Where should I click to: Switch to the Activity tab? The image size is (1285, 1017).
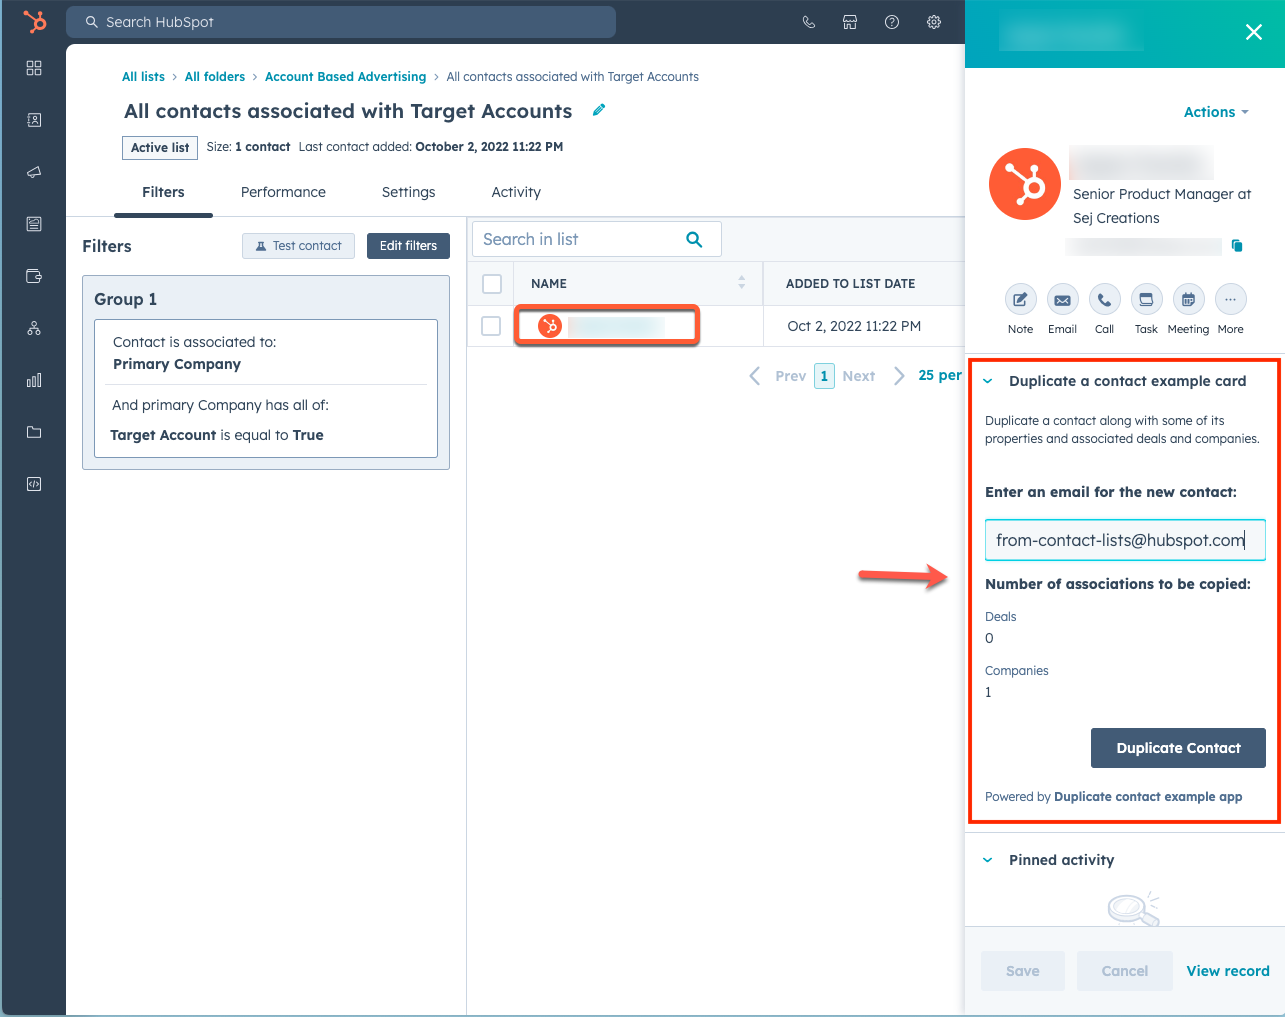click(516, 192)
